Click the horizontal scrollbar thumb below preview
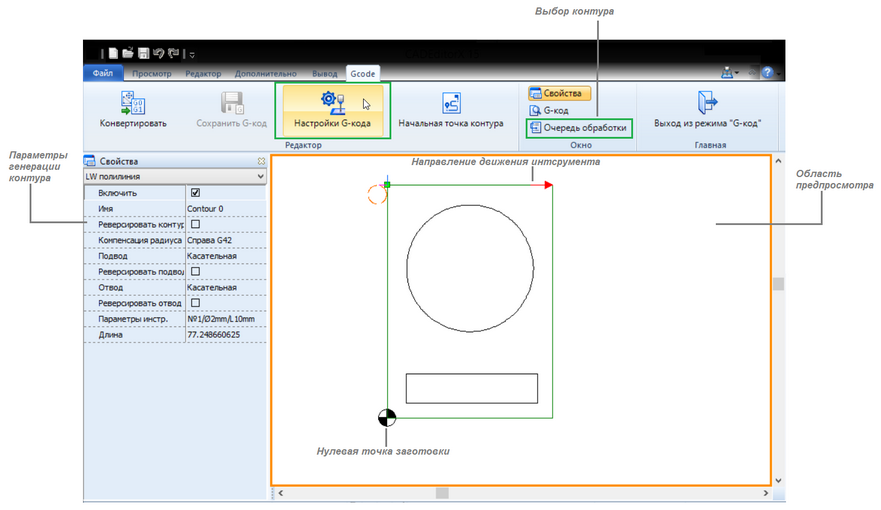Screen dimensions: 881x510 click(x=442, y=493)
